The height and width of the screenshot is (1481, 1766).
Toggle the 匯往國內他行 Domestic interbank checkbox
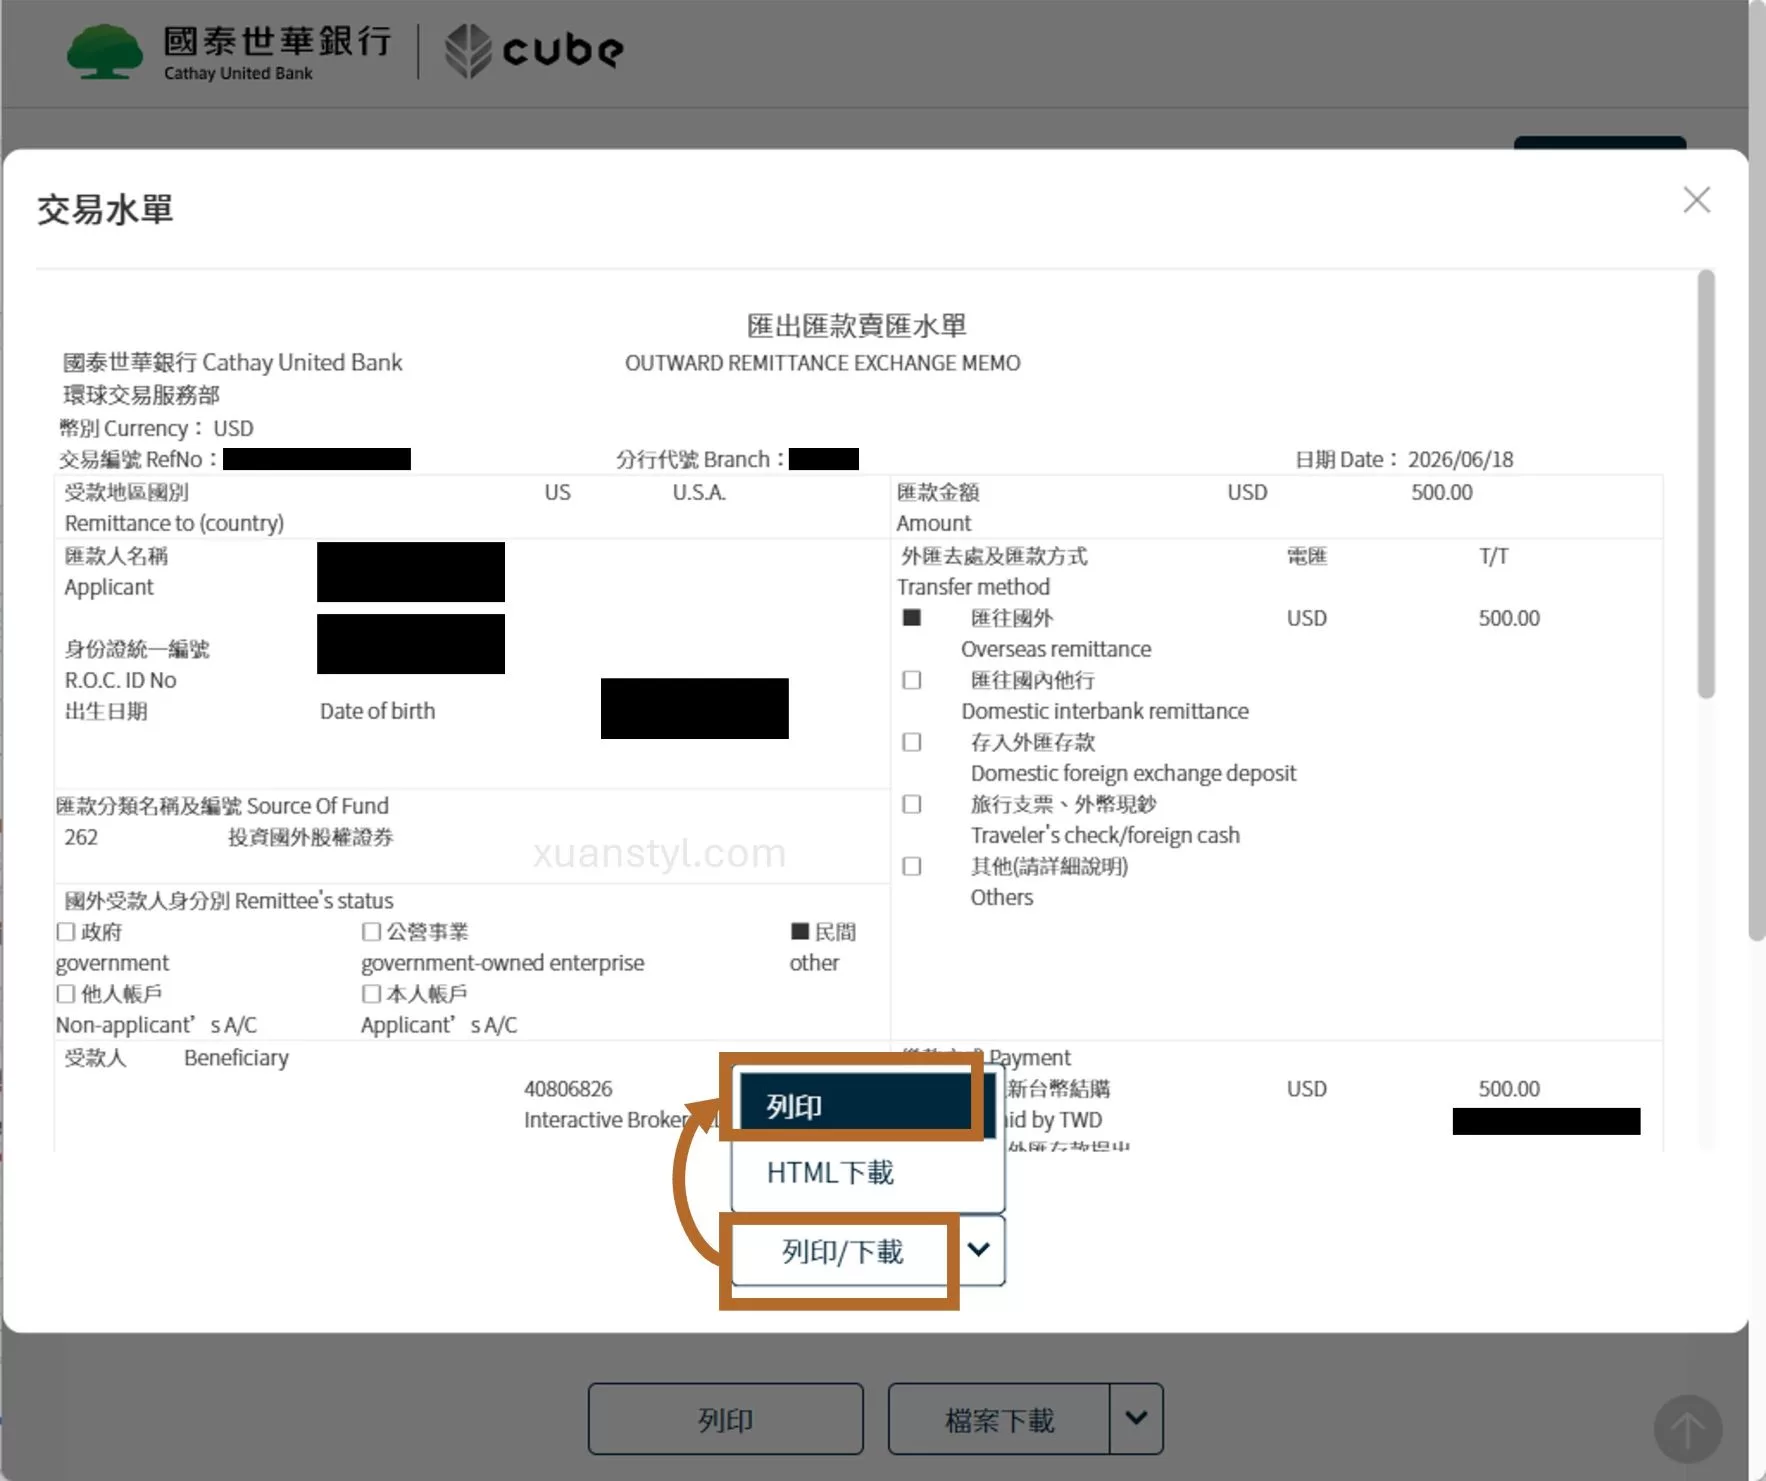pyautogui.click(x=912, y=680)
